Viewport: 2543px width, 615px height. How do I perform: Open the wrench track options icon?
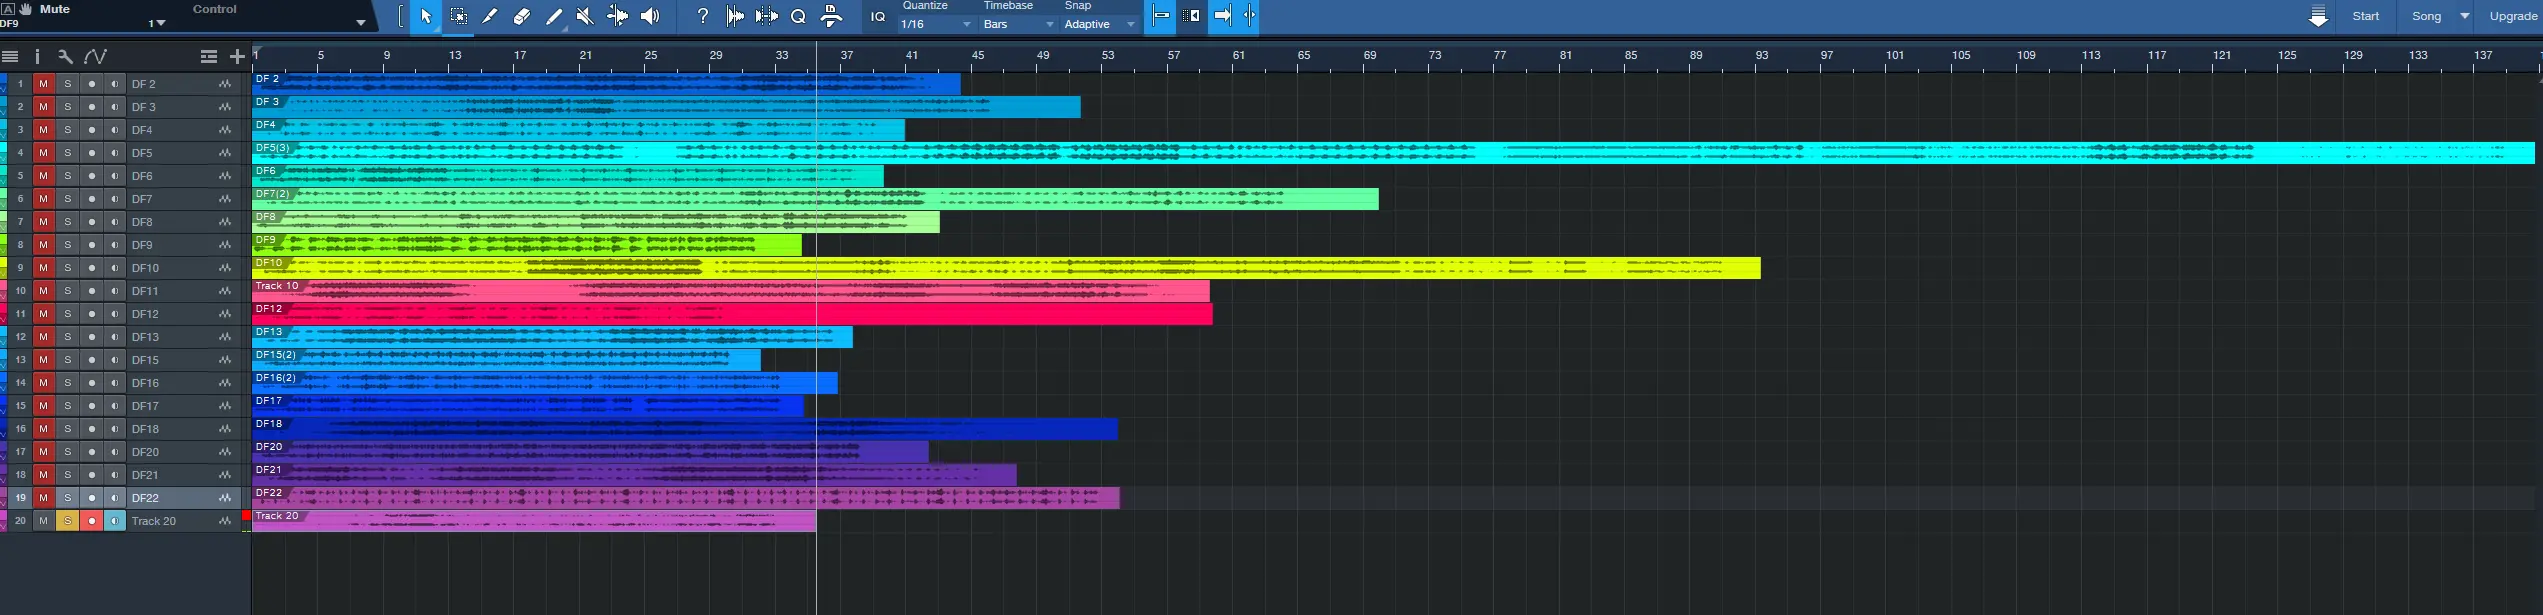[x=65, y=57]
